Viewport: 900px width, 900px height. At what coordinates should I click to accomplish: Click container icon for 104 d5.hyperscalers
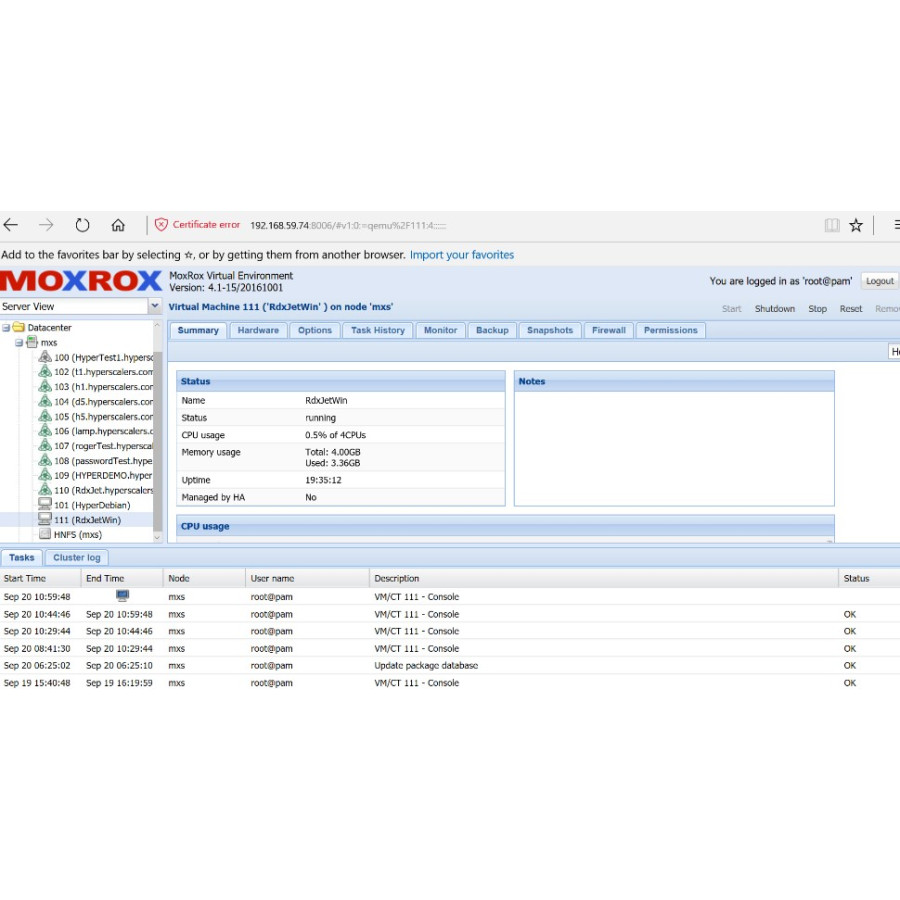(x=45, y=401)
